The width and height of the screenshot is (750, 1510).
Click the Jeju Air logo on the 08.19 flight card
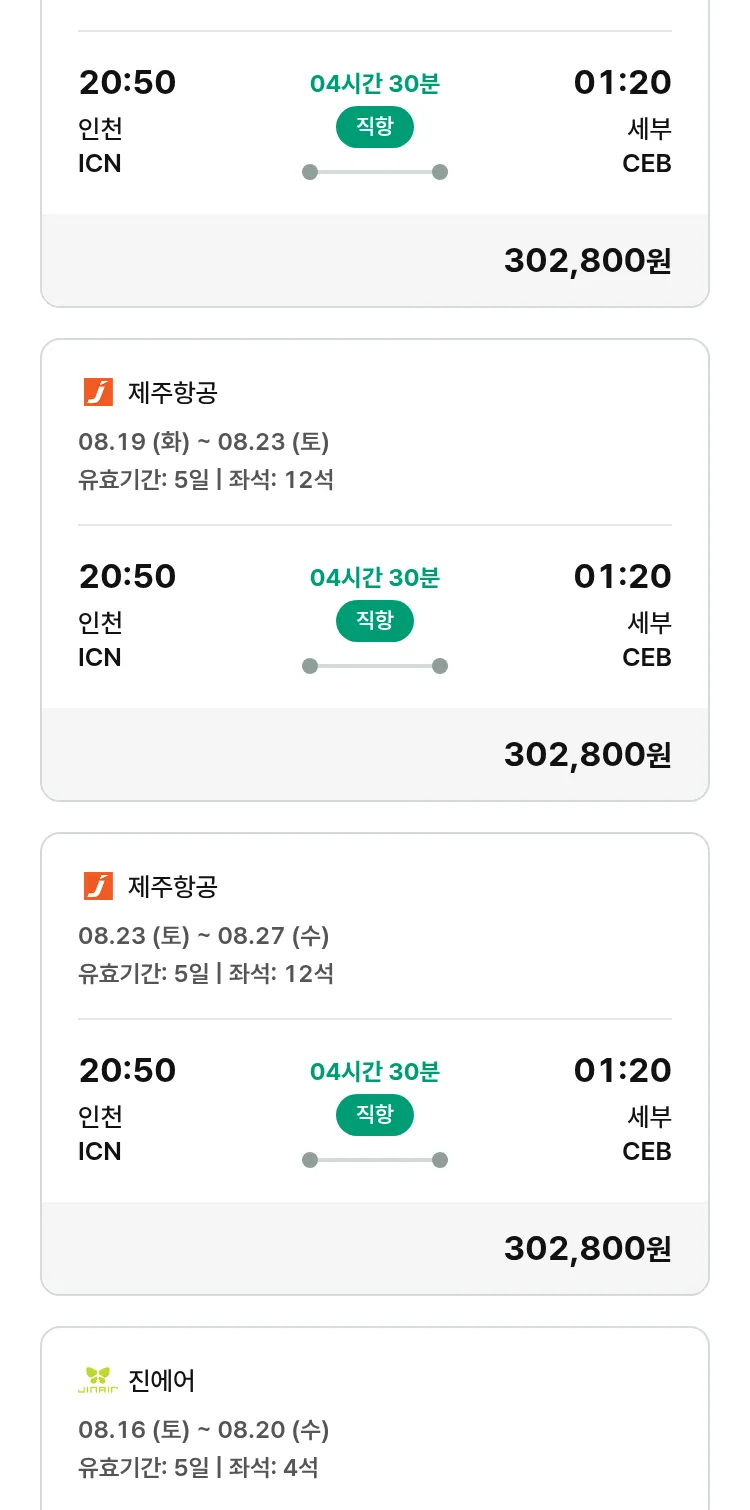pyautogui.click(x=98, y=393)
